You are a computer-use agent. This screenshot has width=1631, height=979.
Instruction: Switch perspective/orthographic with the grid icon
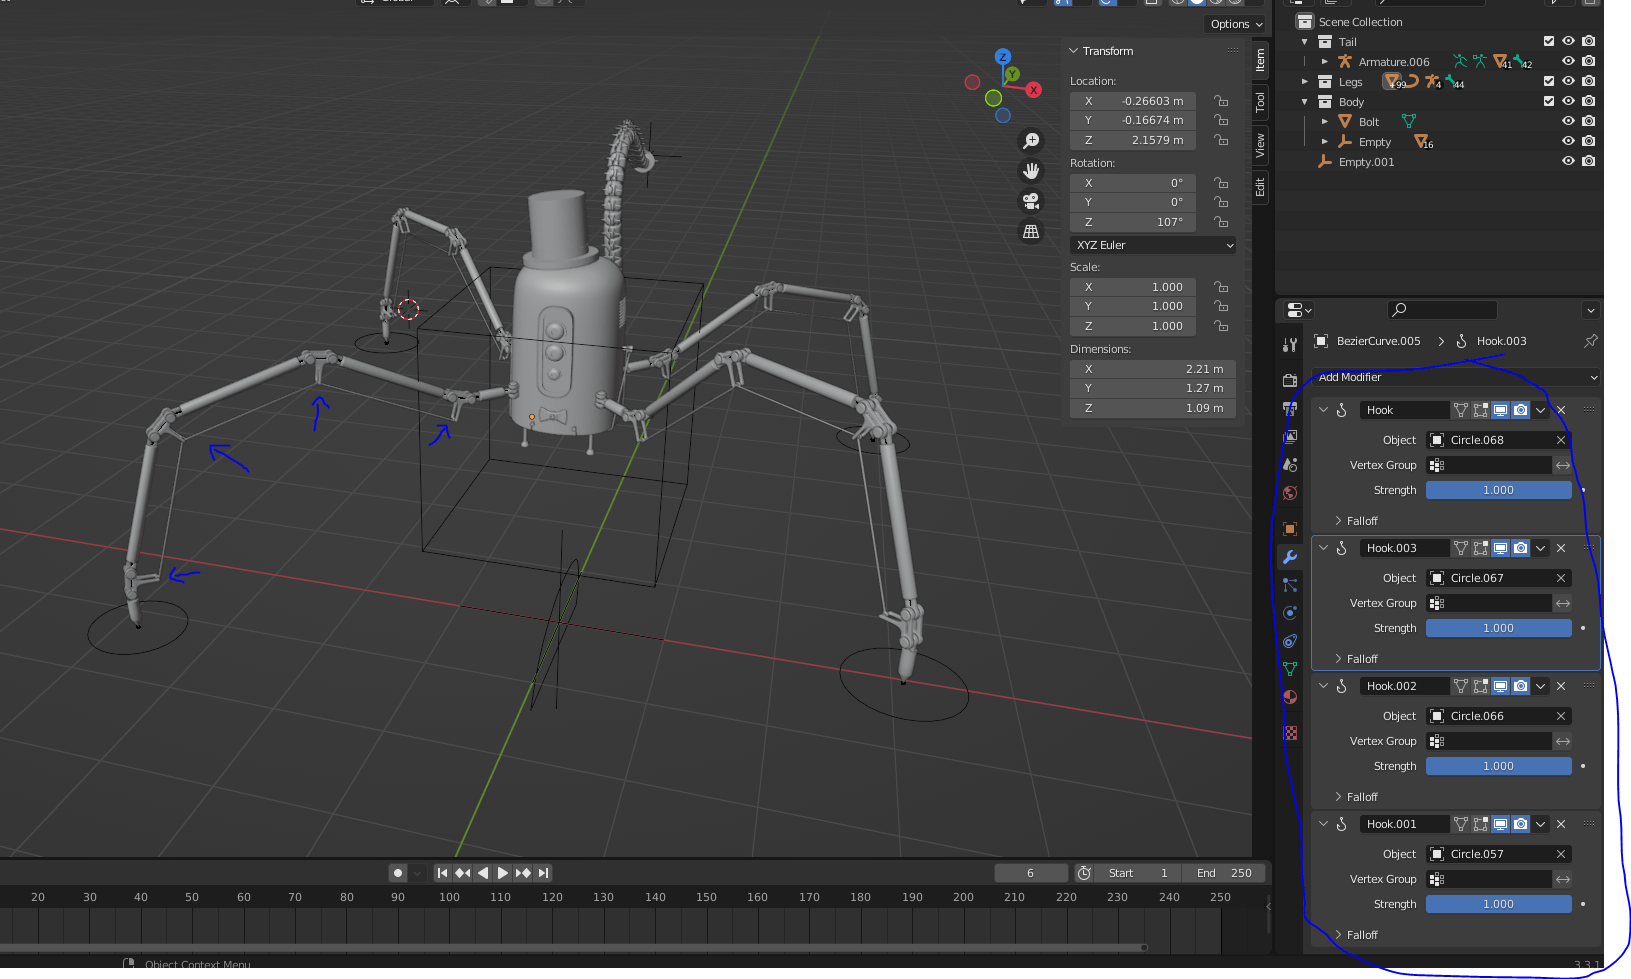(1031, 232)
